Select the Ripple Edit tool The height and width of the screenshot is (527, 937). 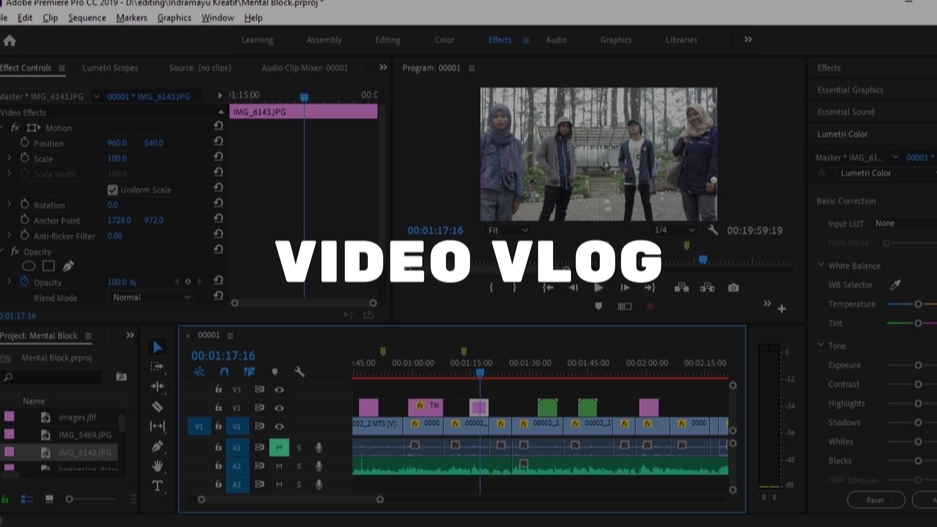point(157,387)
